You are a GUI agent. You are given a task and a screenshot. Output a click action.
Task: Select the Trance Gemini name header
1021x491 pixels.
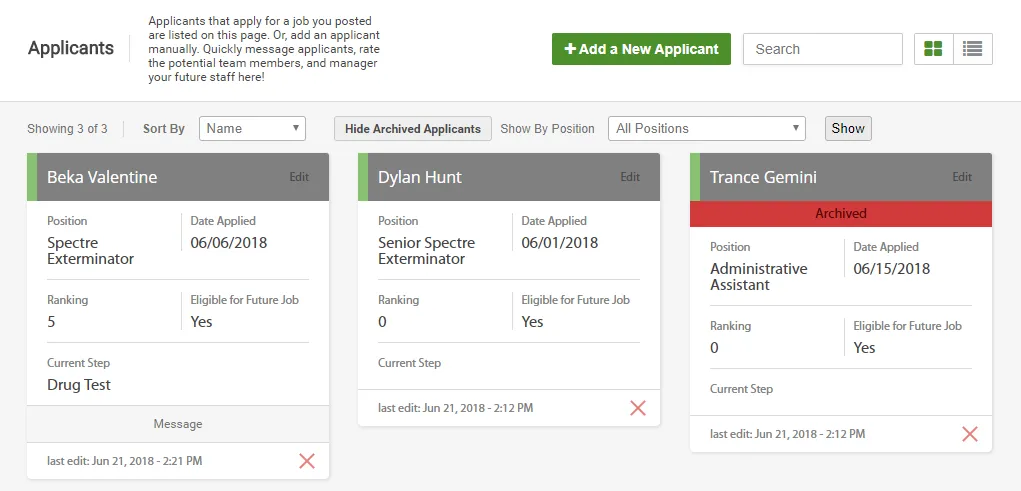coord(763,177)
